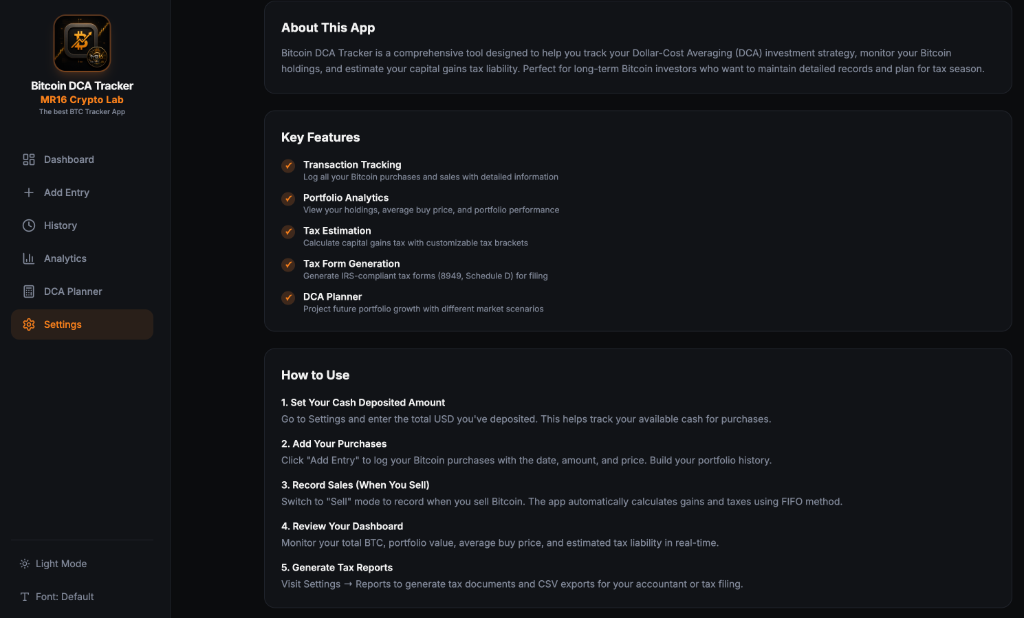Click the 'Generate Tax Reports' step heading
Screen dimensions: 1024x618
click(x=337, y=567)
